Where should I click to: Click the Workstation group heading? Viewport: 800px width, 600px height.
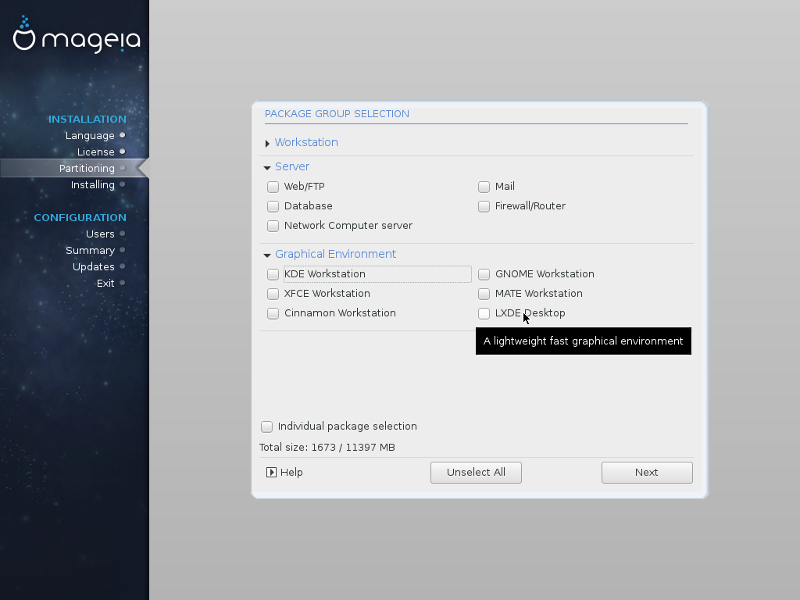click(307, 142)
